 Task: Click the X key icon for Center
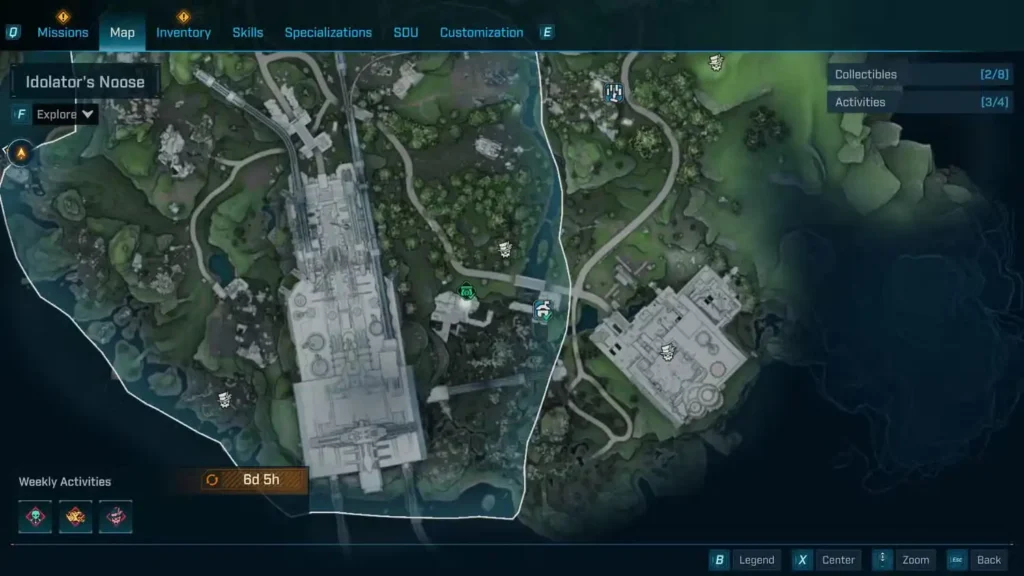[802, 560]
